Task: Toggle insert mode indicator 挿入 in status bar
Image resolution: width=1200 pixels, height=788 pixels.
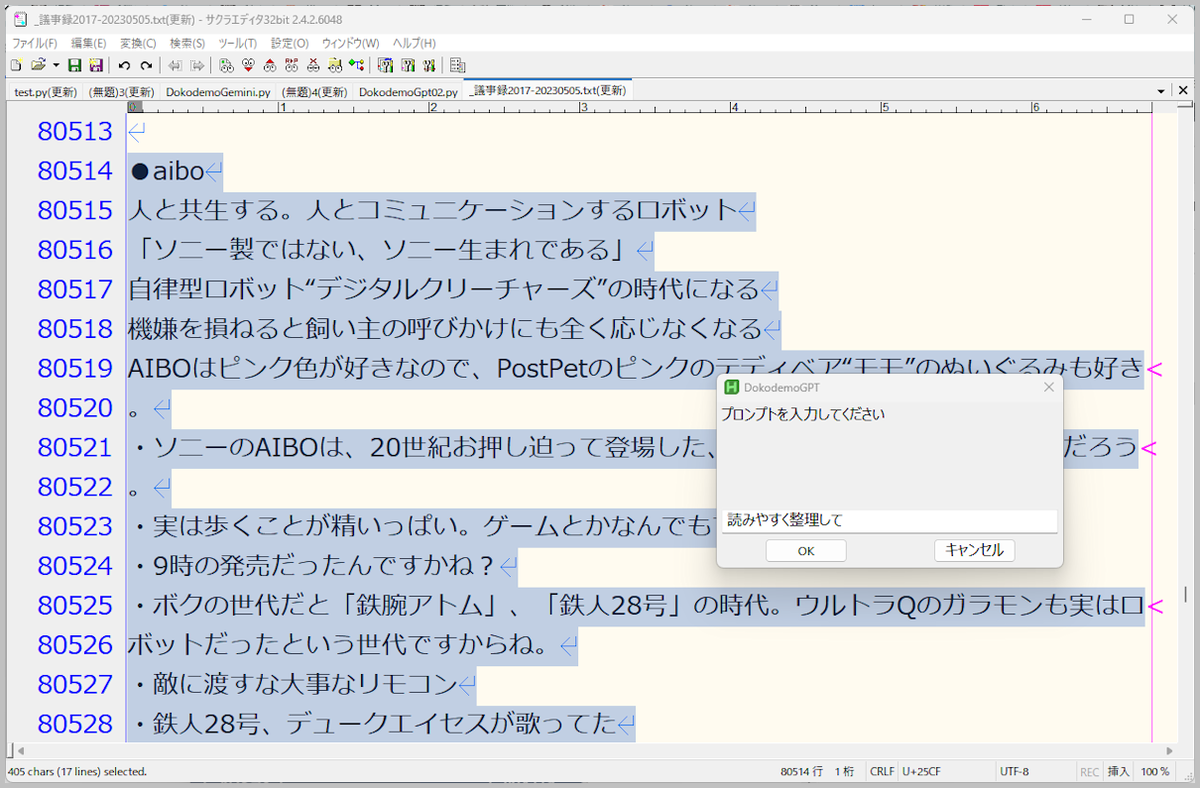Action: coord(1119,772)
